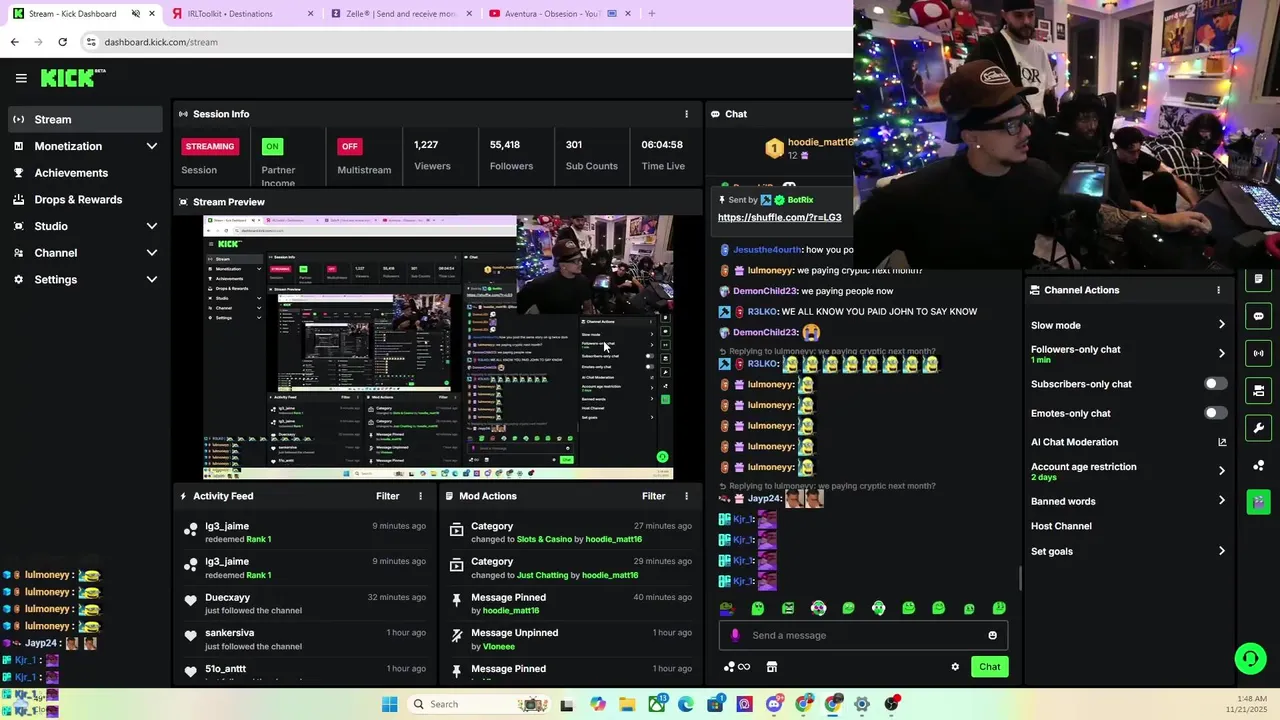This screenshot has width=1280, height=720.
Task: Open the hamburger menu beside the Kick logo
Action: (x=21, y=78)
